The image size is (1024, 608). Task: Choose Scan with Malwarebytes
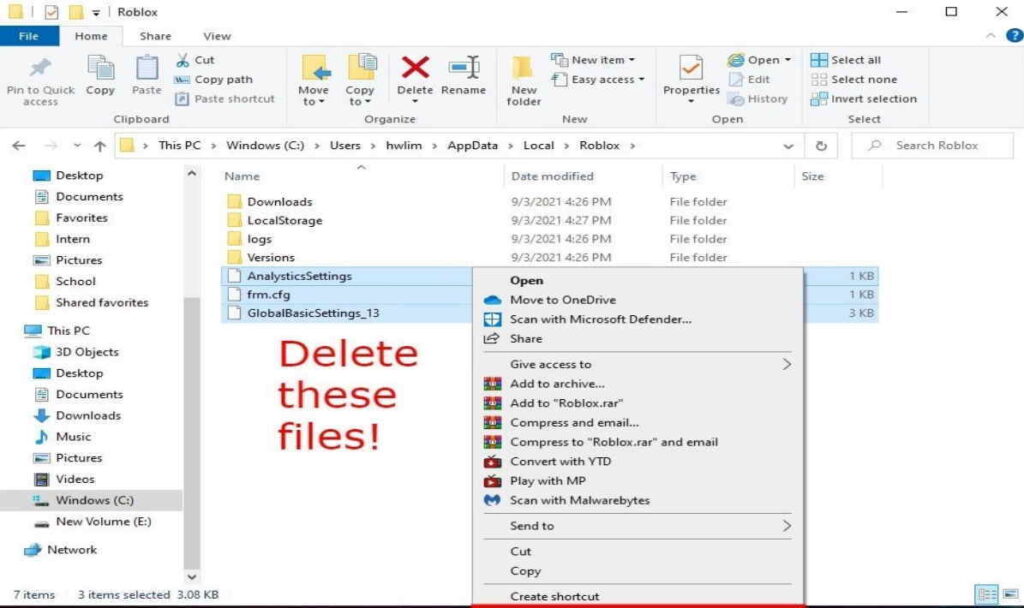coord(580,500)
